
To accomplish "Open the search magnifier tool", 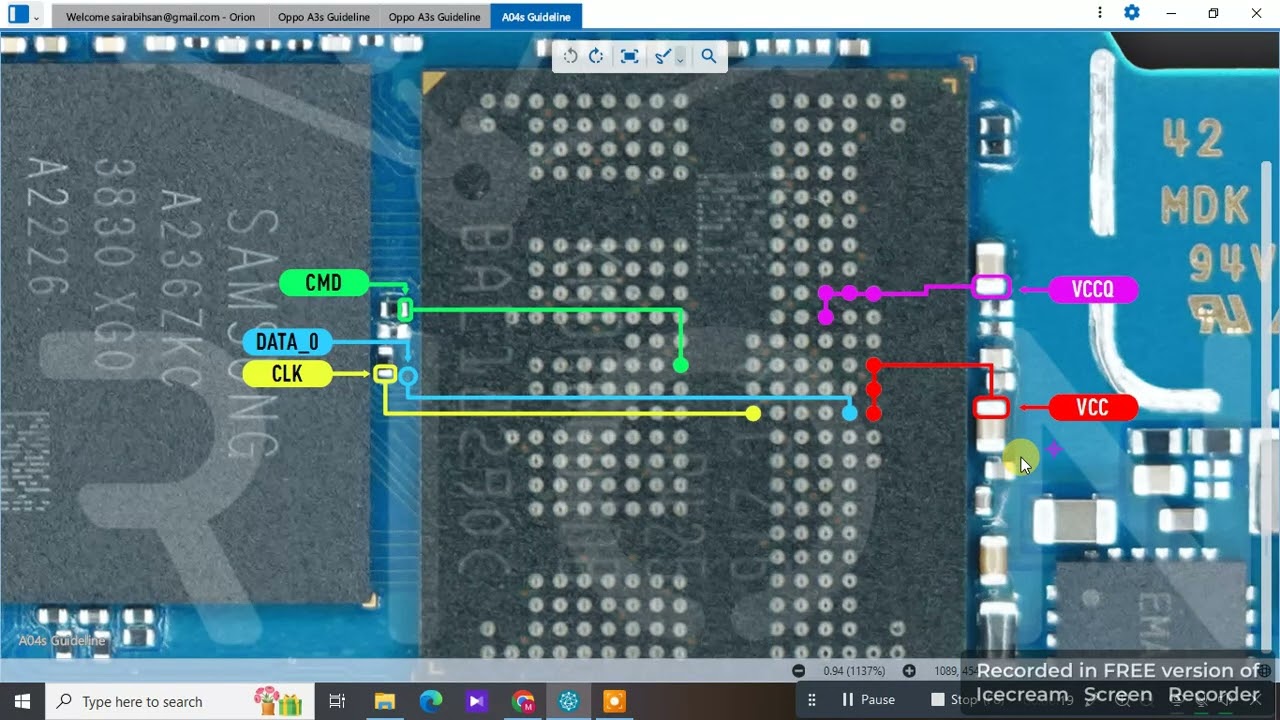I will pyautogui.click(x=709, y=56).
